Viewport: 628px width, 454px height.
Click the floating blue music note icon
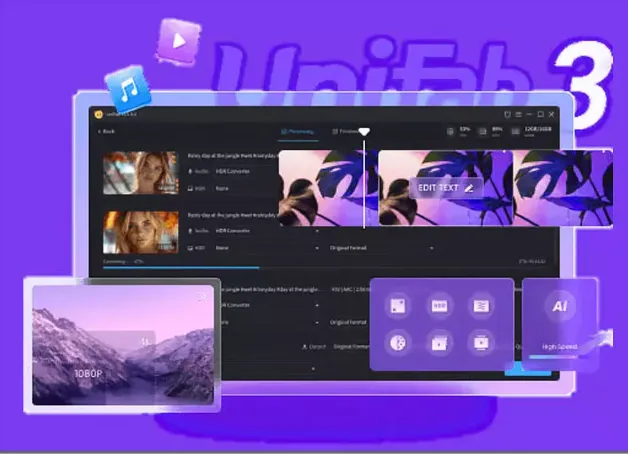[128, 89]
